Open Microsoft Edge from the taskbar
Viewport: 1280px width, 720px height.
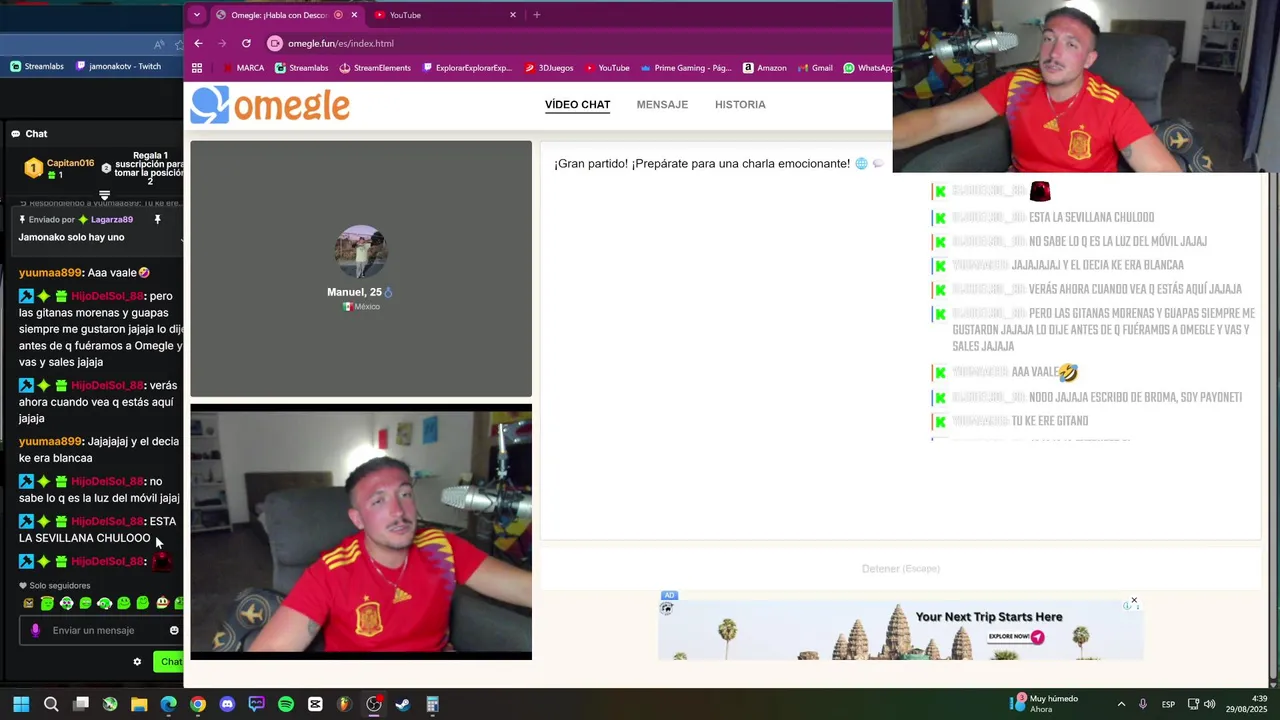tap(168, 704)
